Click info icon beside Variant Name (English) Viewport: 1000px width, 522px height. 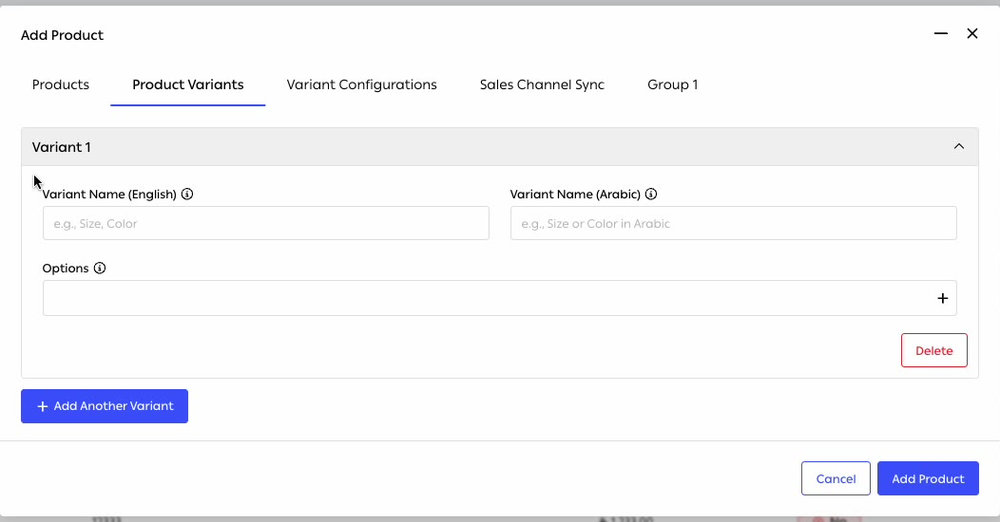pyautogui.click(x=187, y=194)
